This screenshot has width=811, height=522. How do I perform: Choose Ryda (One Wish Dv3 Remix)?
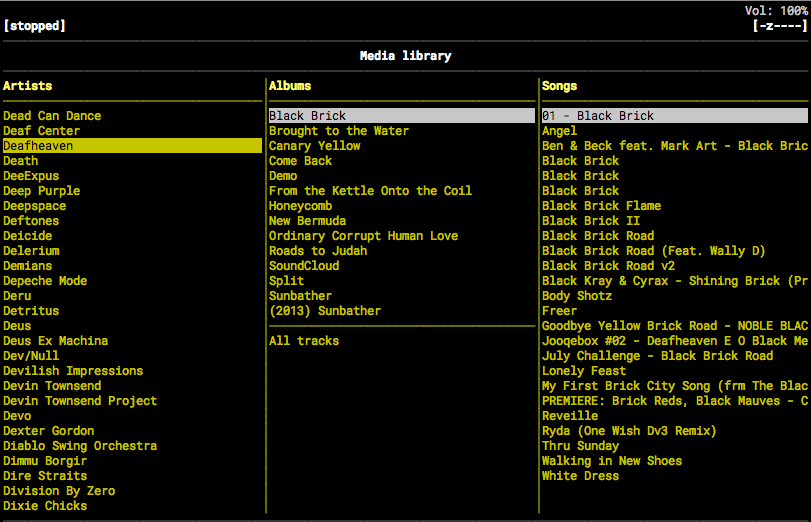coord(629,431)
